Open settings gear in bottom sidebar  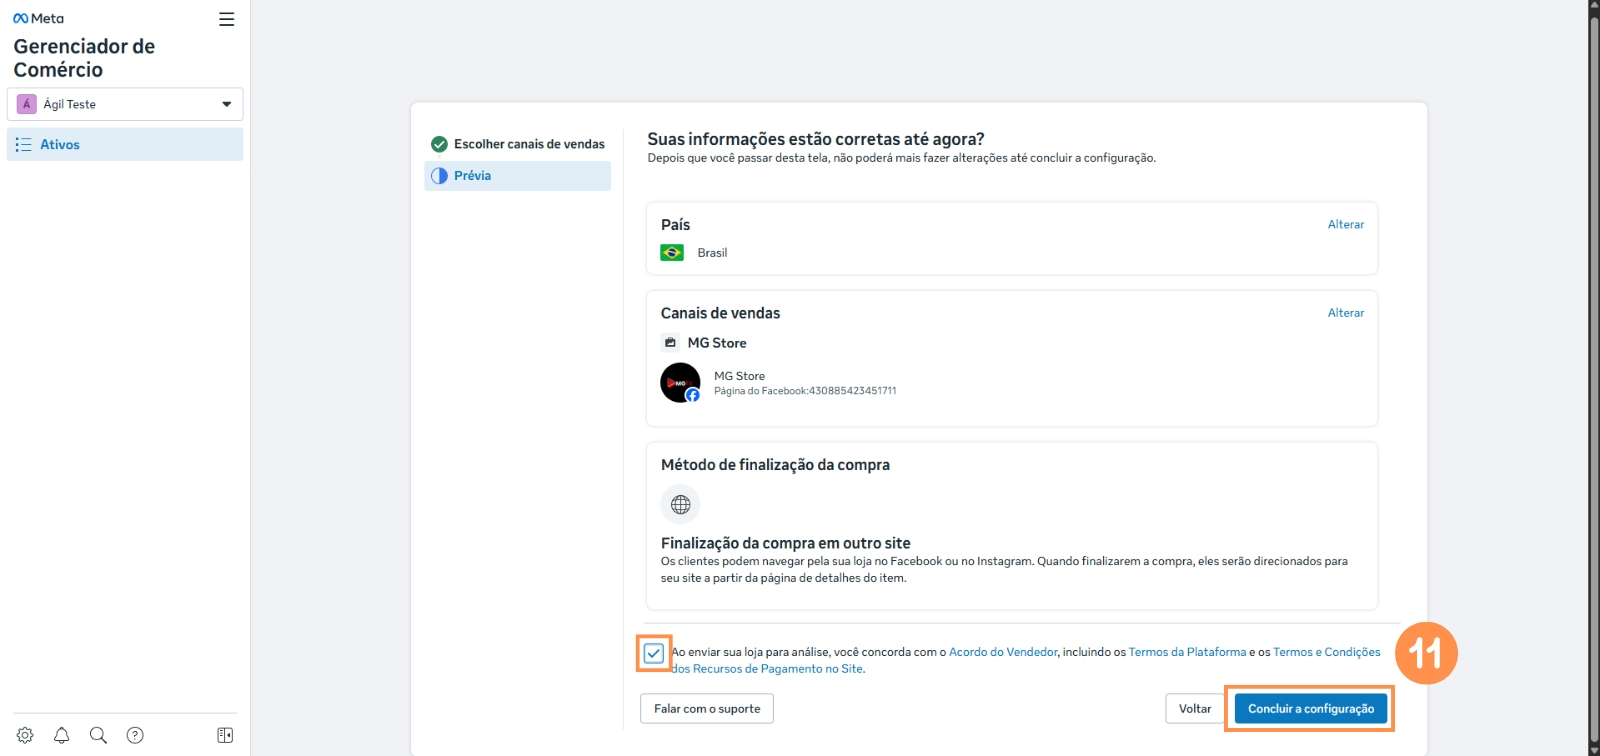(x=25, y=735)
